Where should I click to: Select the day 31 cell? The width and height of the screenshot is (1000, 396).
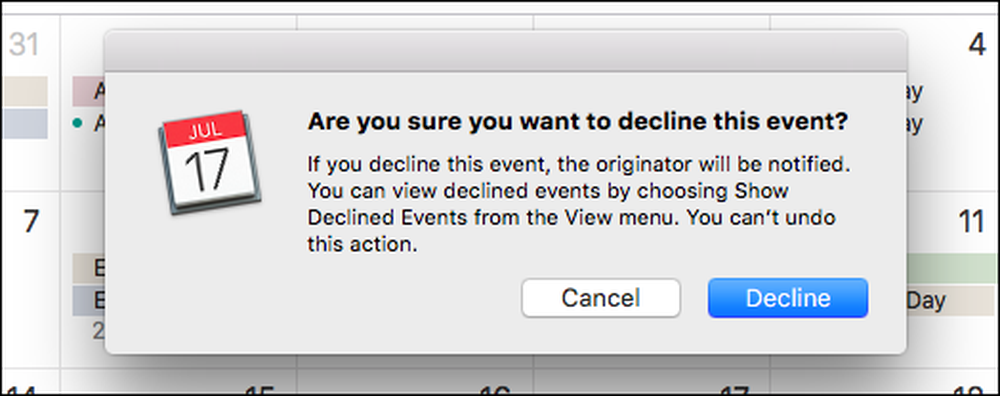(x=30, y=102)
